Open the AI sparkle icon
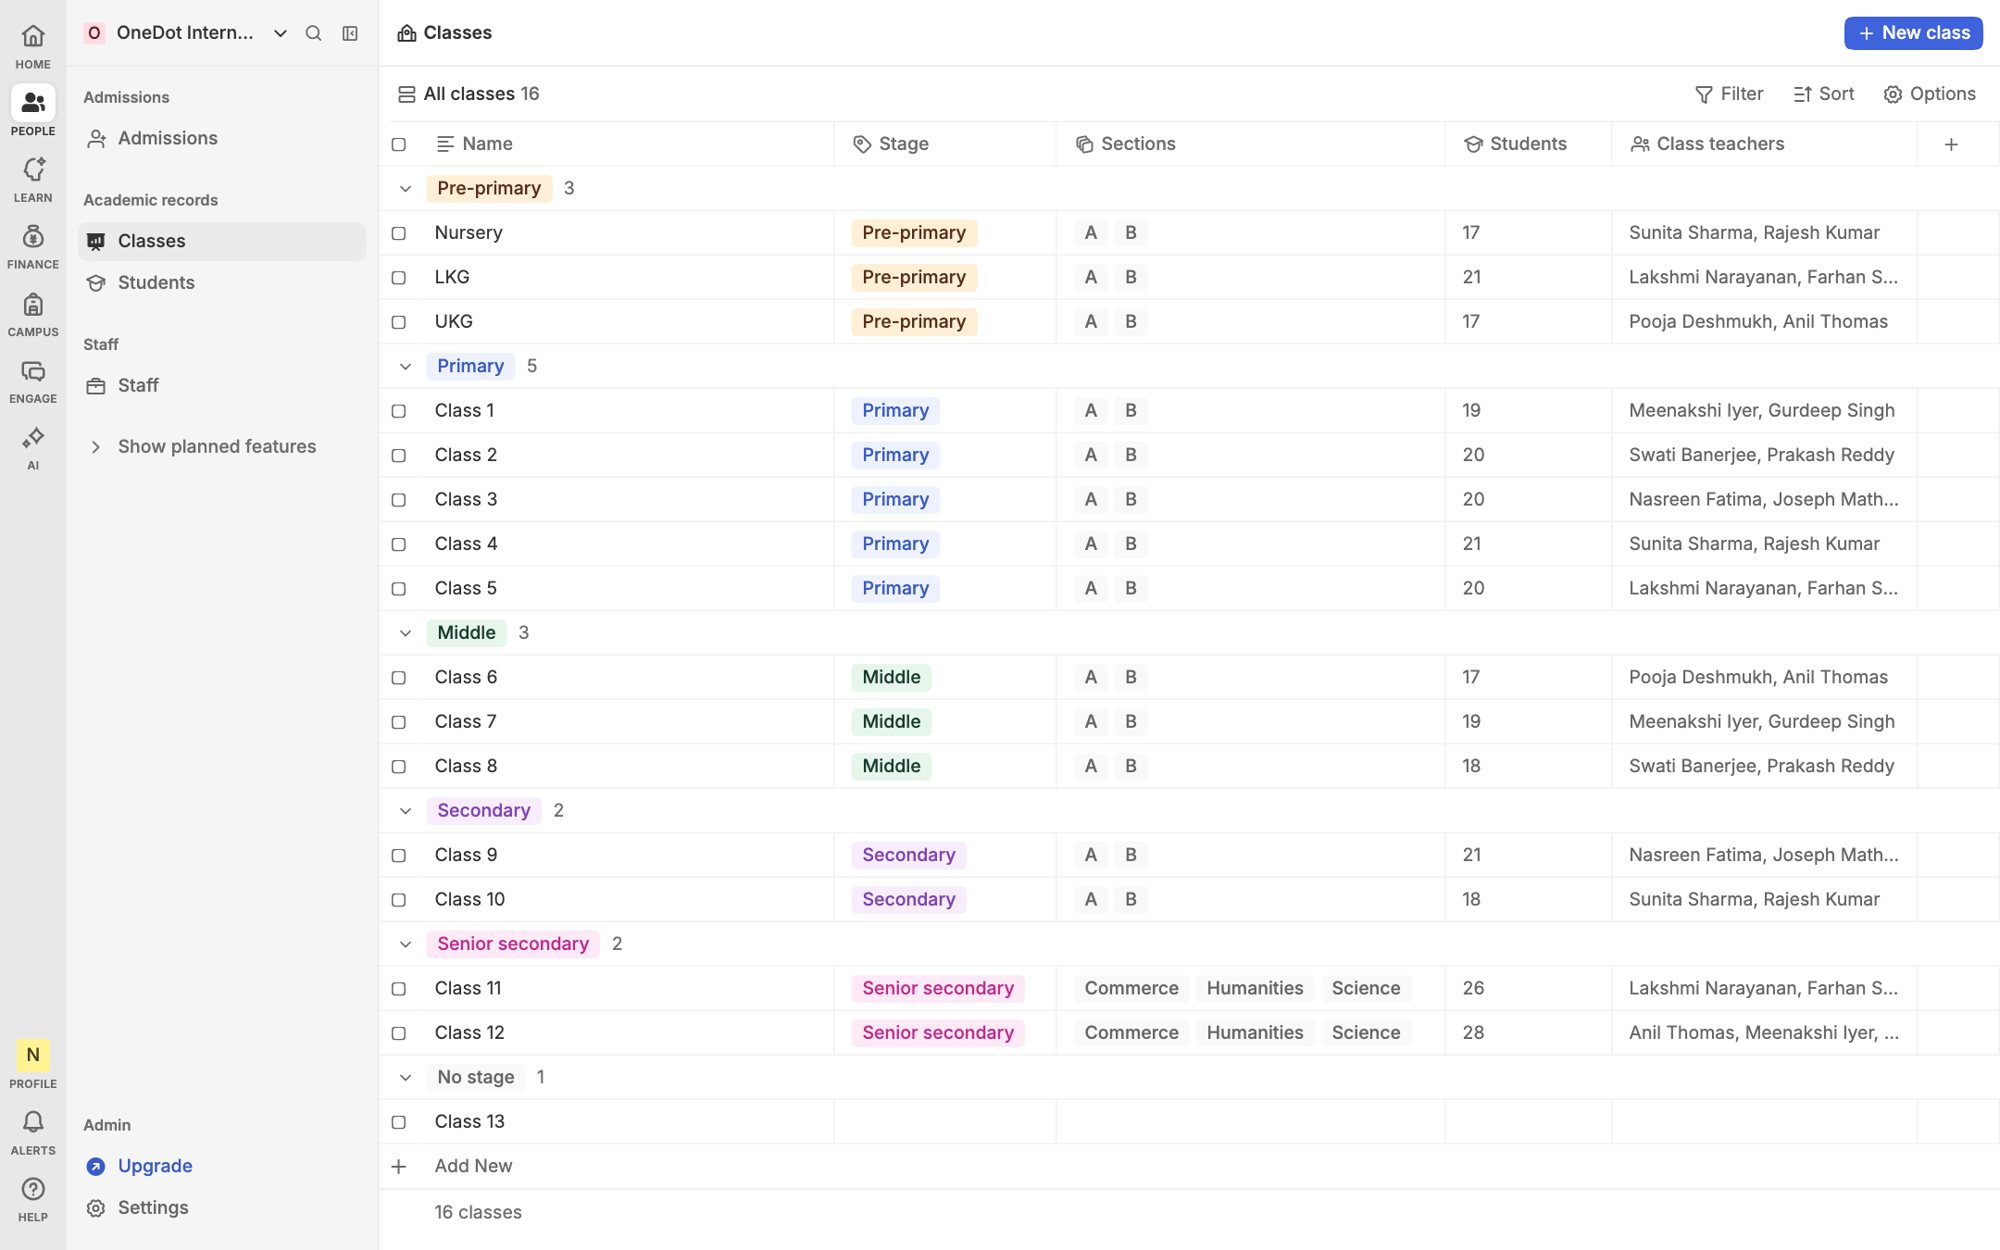 click(33, 438)
